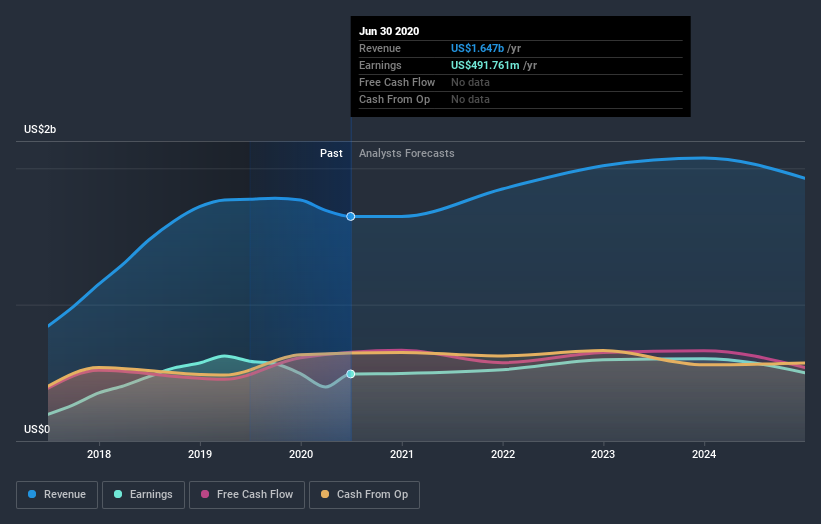Image resolution: width=821 pixels, height=524 pixels.
Task: Click the US$491.761m earnings value
Action: point(485,65)
